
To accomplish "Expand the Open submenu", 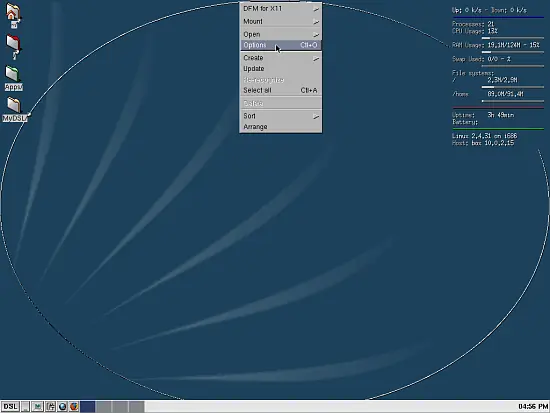I will click(x=281, y=34).
